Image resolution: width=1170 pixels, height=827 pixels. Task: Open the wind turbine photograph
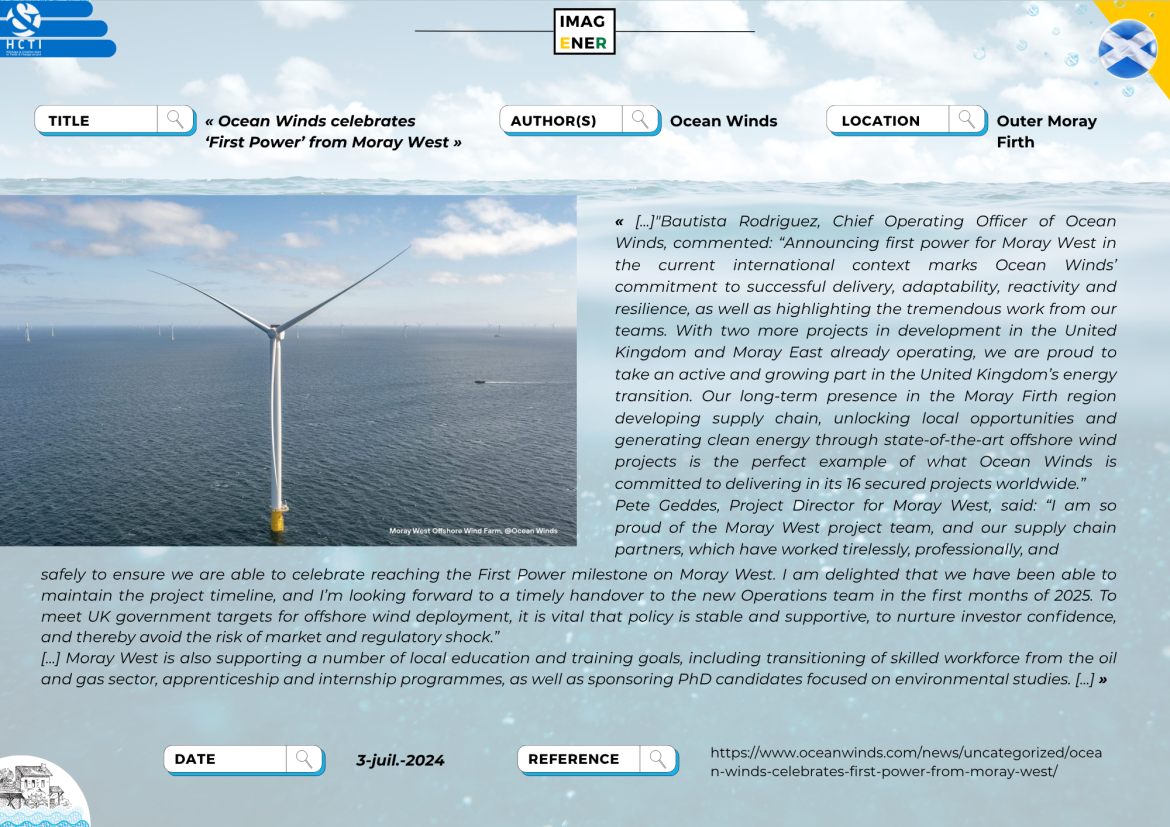(288, 370)
